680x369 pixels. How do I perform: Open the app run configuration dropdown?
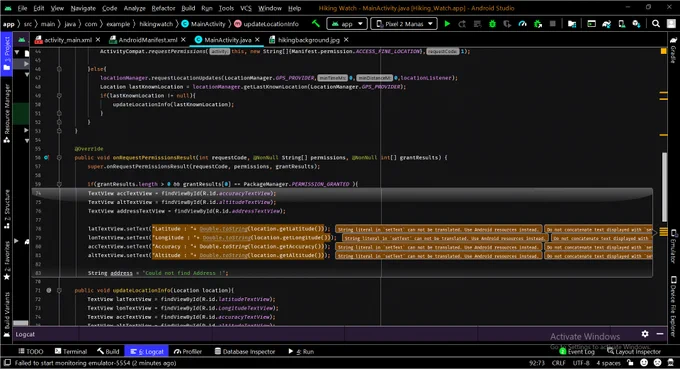click(347, 24)
